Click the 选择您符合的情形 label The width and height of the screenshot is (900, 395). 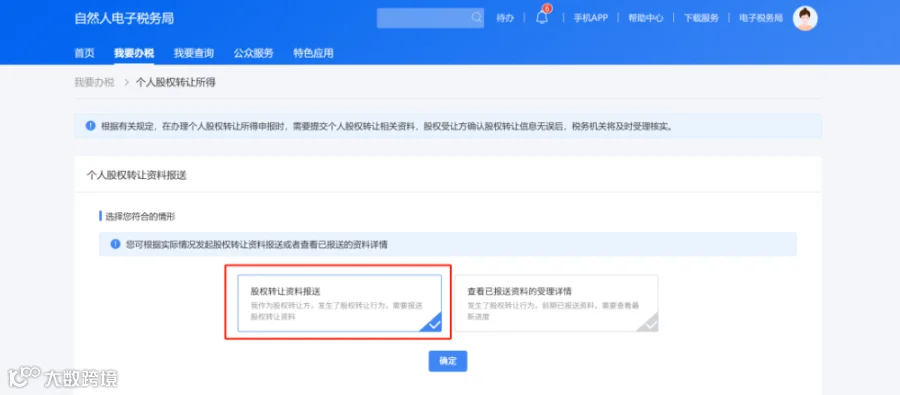pyautogui.click(x=140, y=216)
